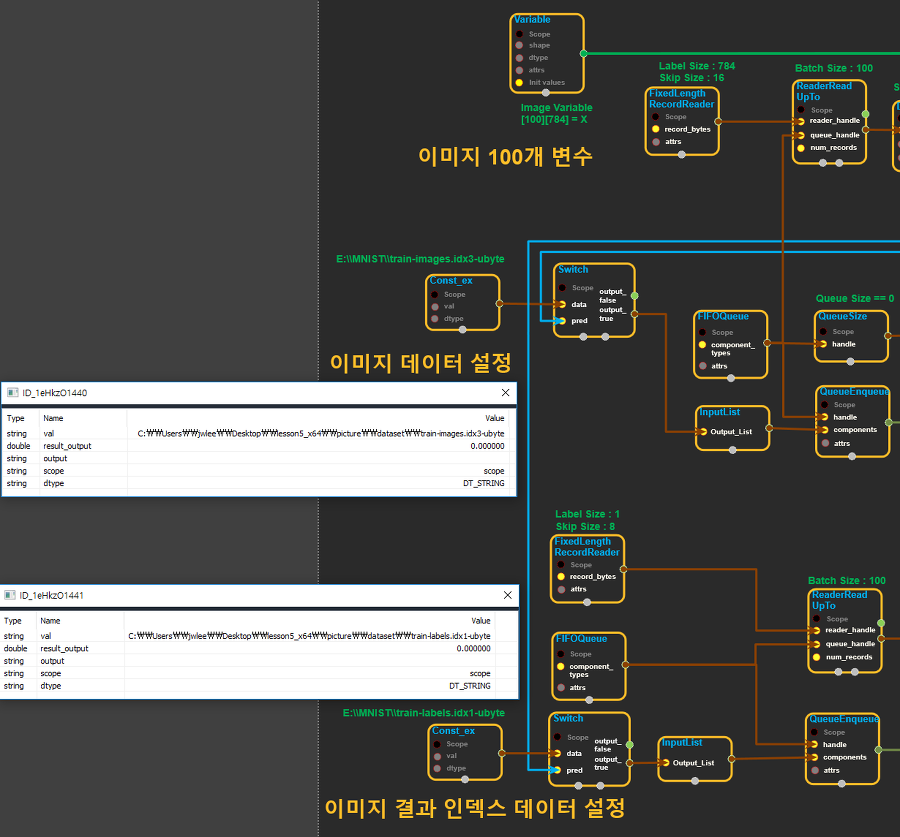Click the Variable node's init values port
The height and width of the screenshot is (837, 900).
point(520,82)
